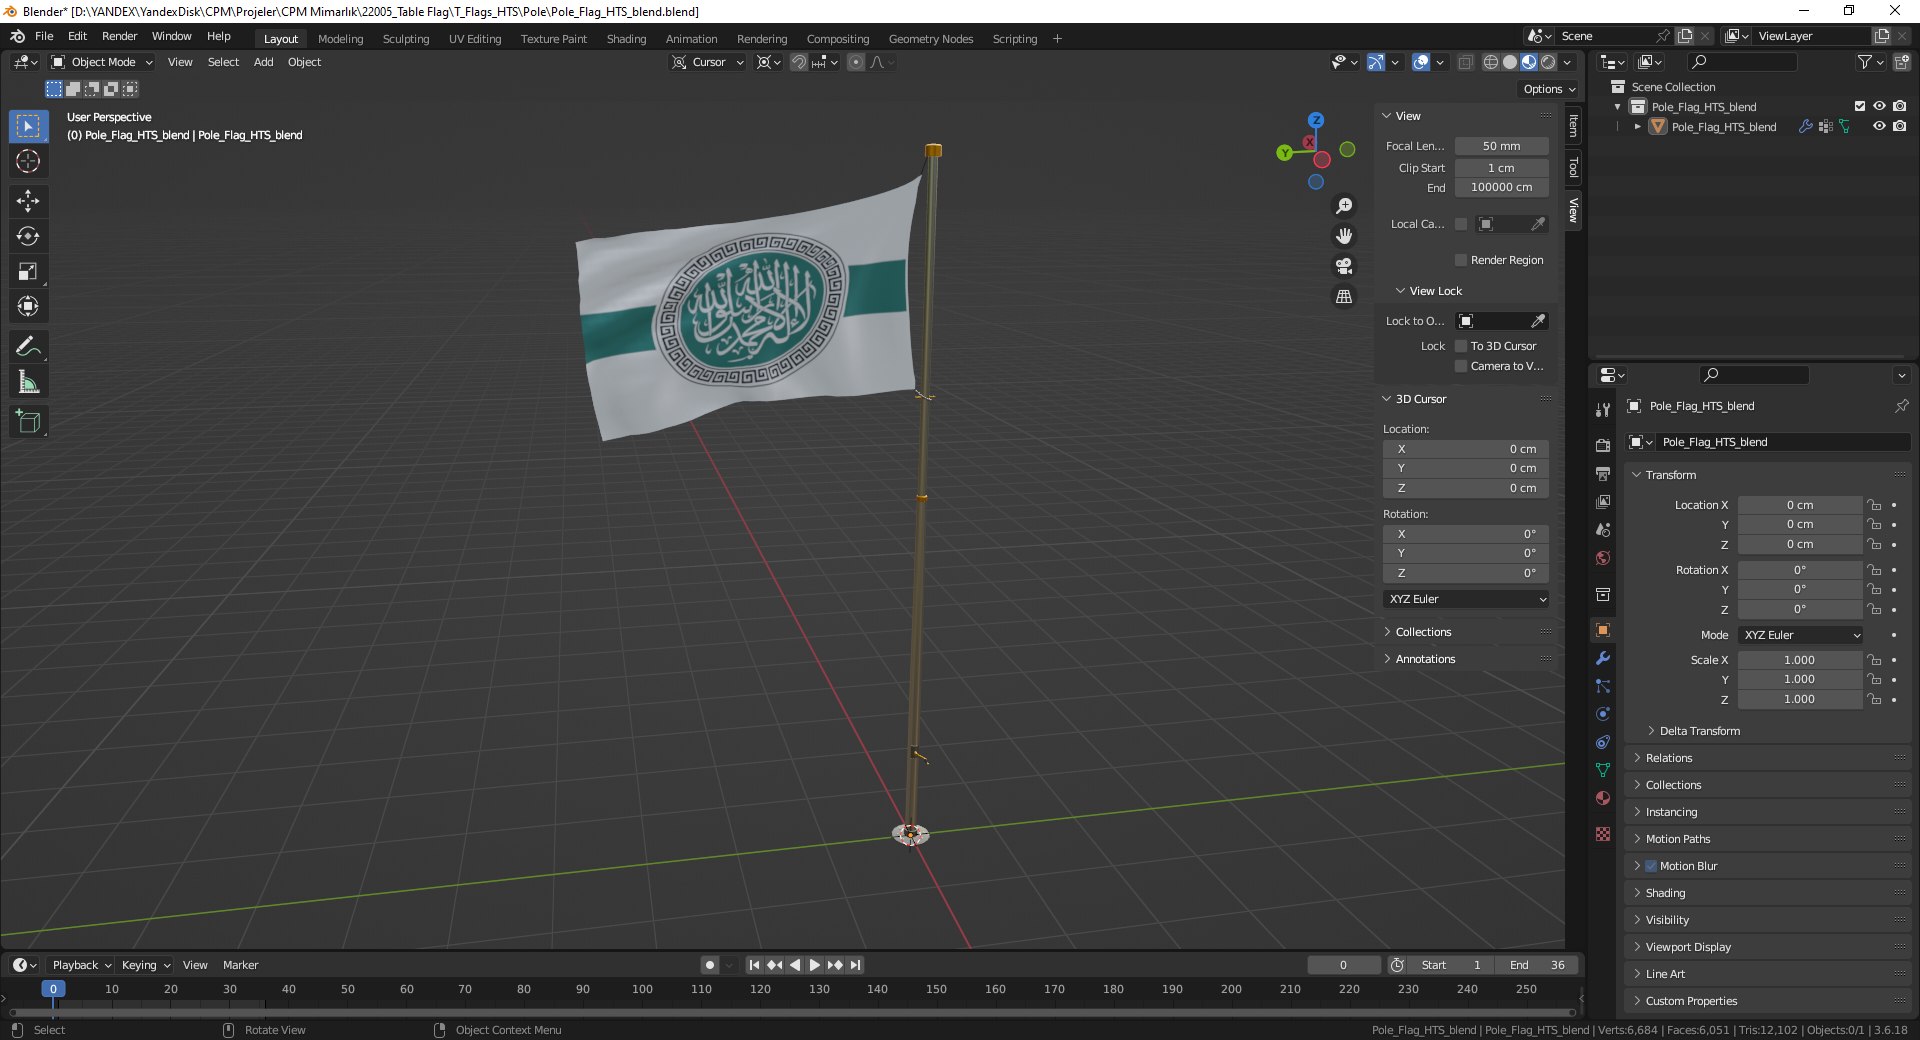The height and width of the screenshot is (1040, 1920).
Task: Open the timeline Marker menu
Action: [240, 965]
